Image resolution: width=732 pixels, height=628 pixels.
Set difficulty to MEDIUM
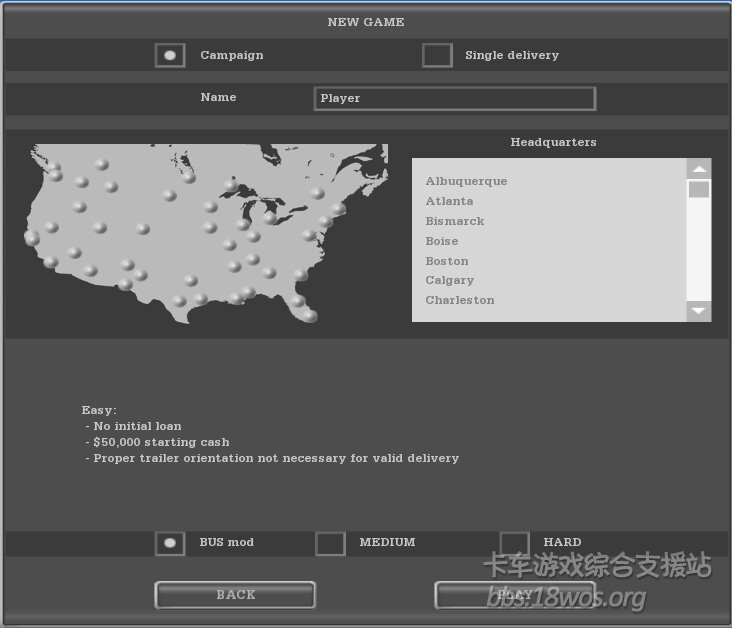[x=330, y=543]
